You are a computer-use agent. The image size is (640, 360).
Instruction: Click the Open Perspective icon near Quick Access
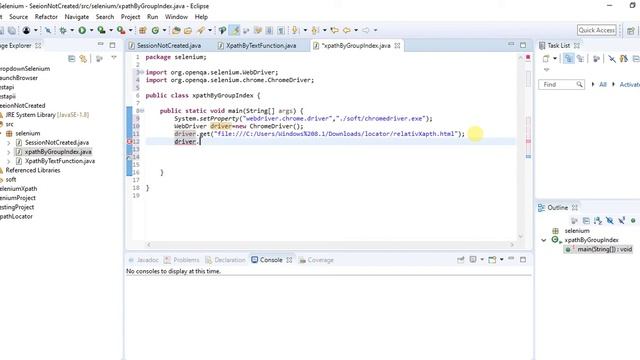(x=631, y=30)
